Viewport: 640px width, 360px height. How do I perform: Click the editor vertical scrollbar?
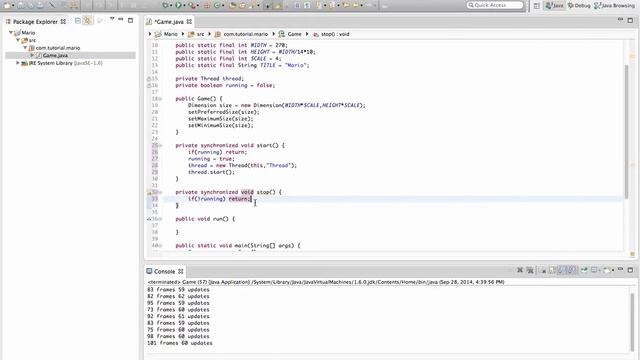click(626, 131)
